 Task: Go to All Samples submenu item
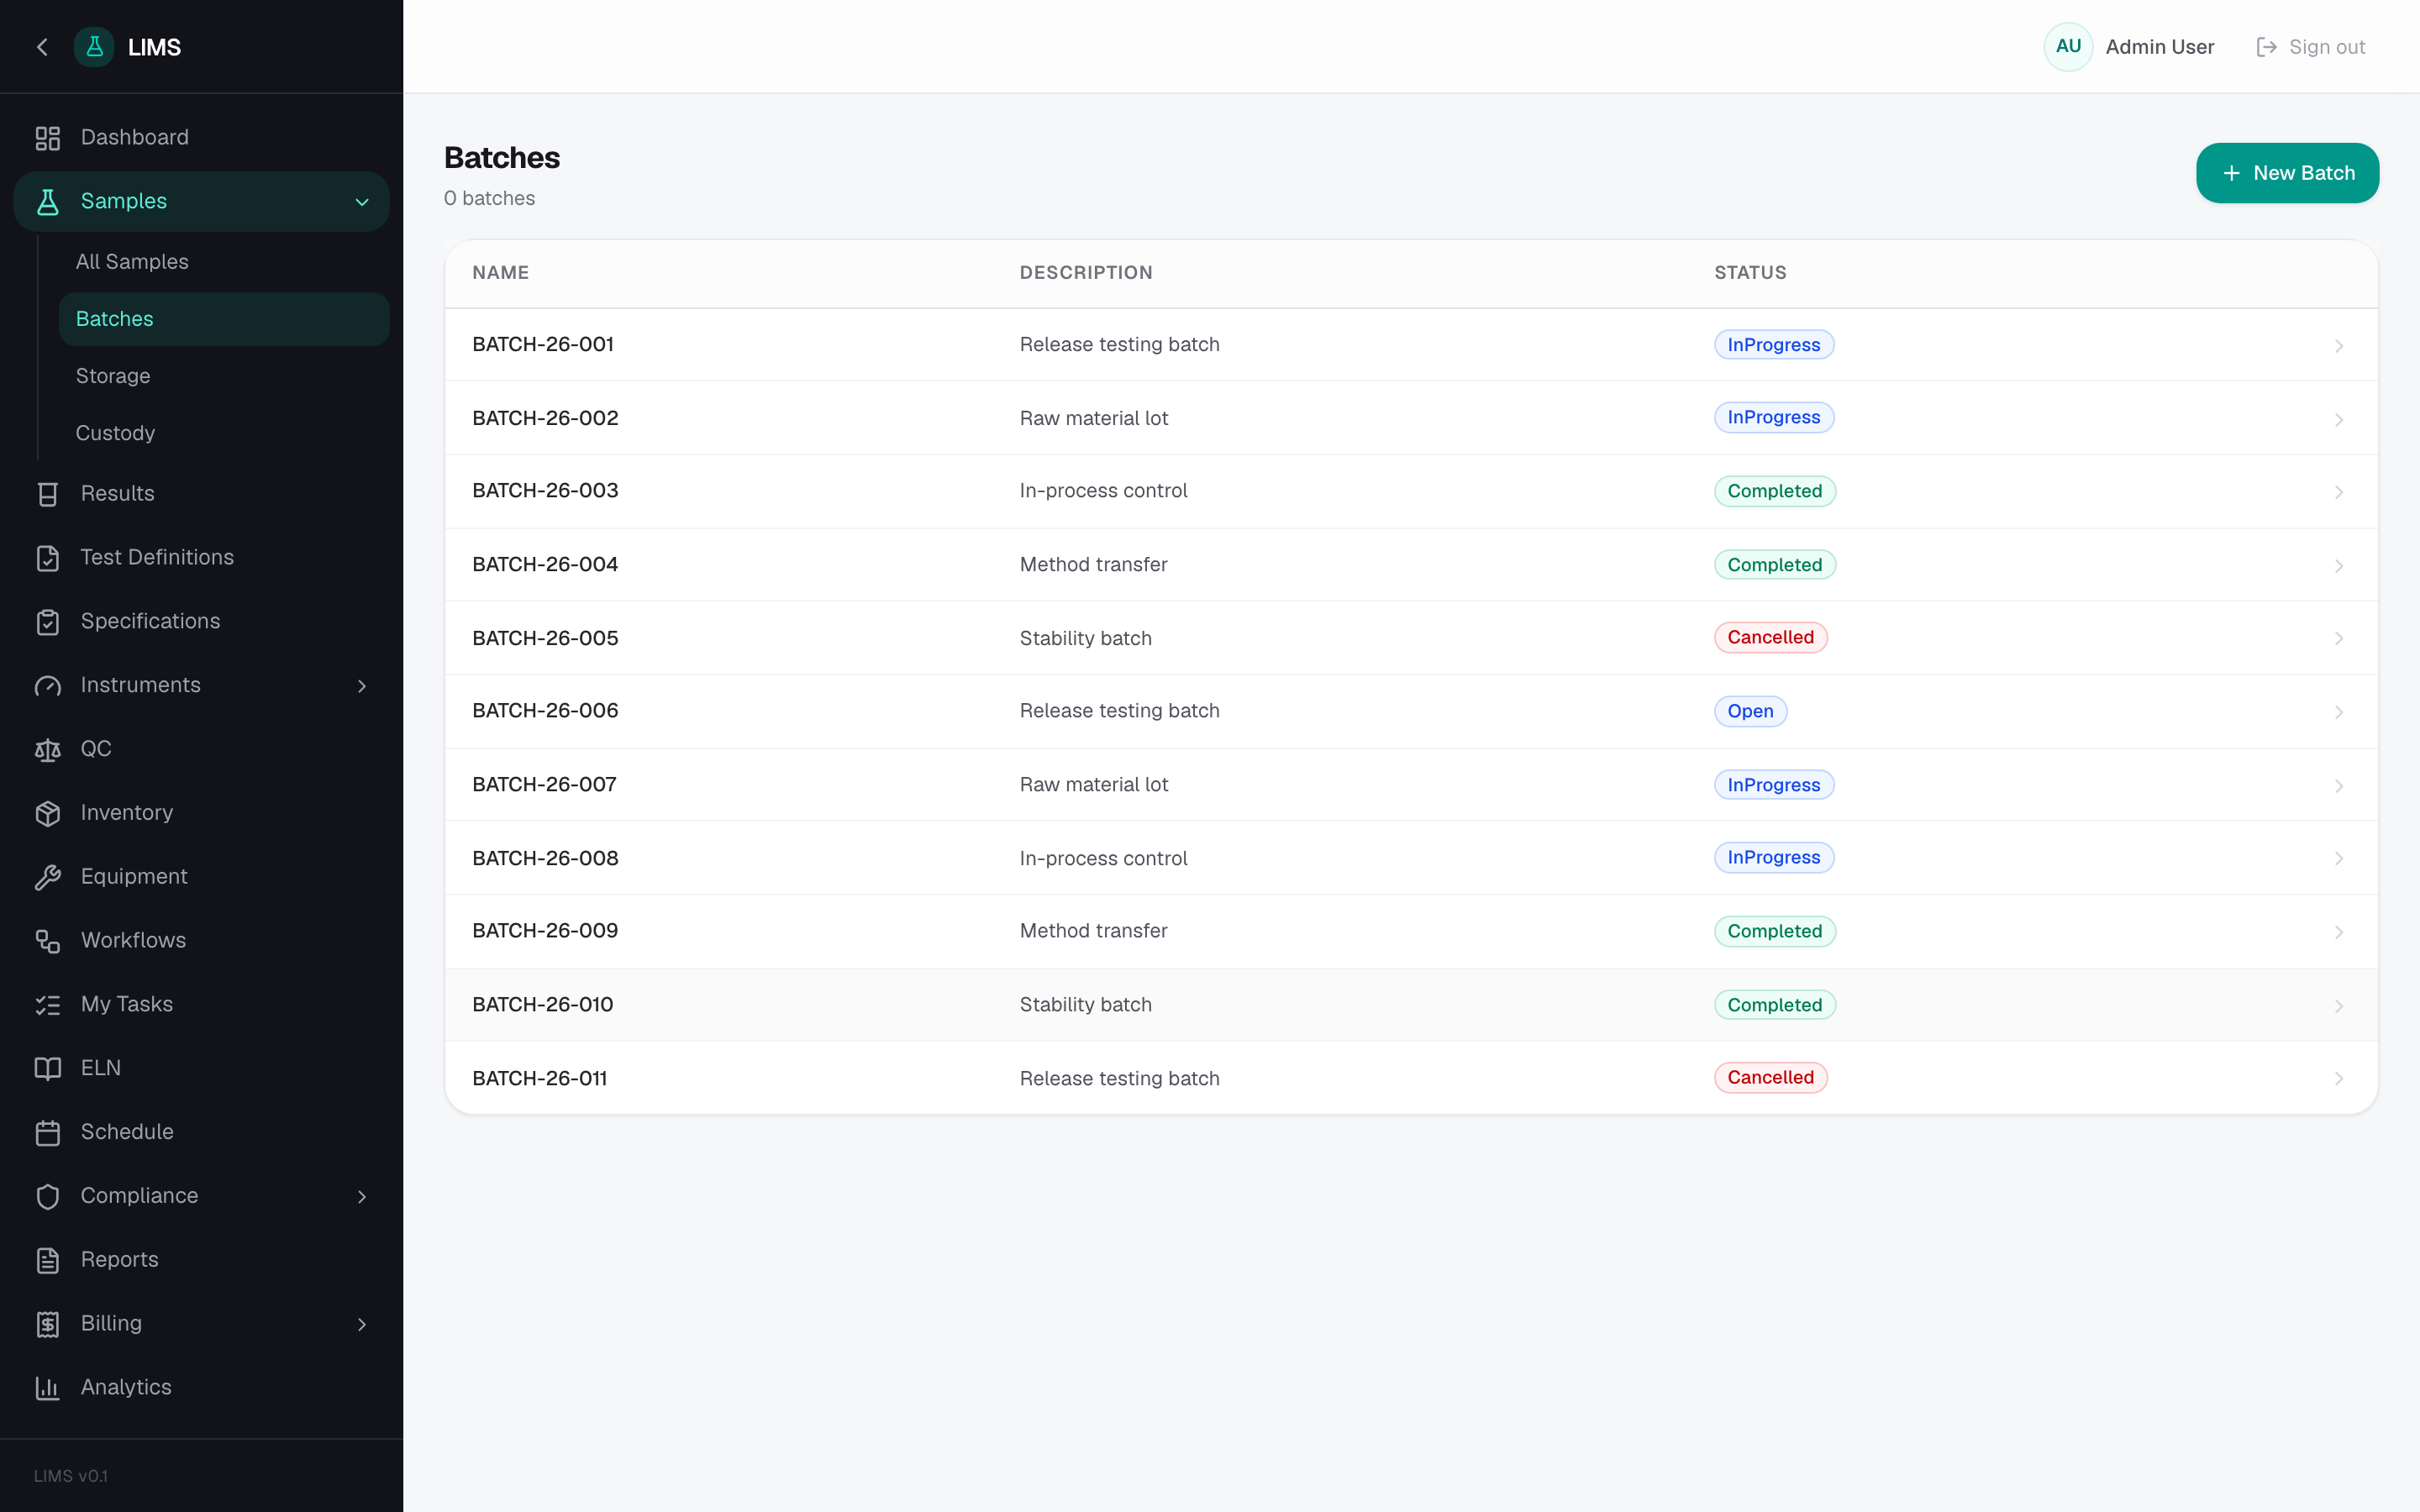pos(224,262)
